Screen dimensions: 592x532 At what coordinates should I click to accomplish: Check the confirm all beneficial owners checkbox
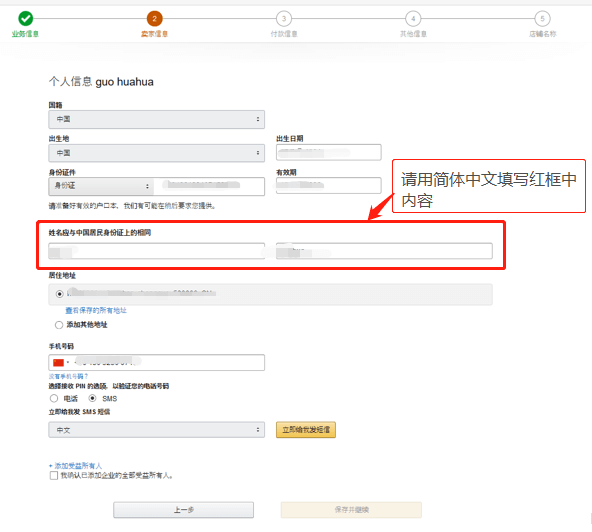54,475
